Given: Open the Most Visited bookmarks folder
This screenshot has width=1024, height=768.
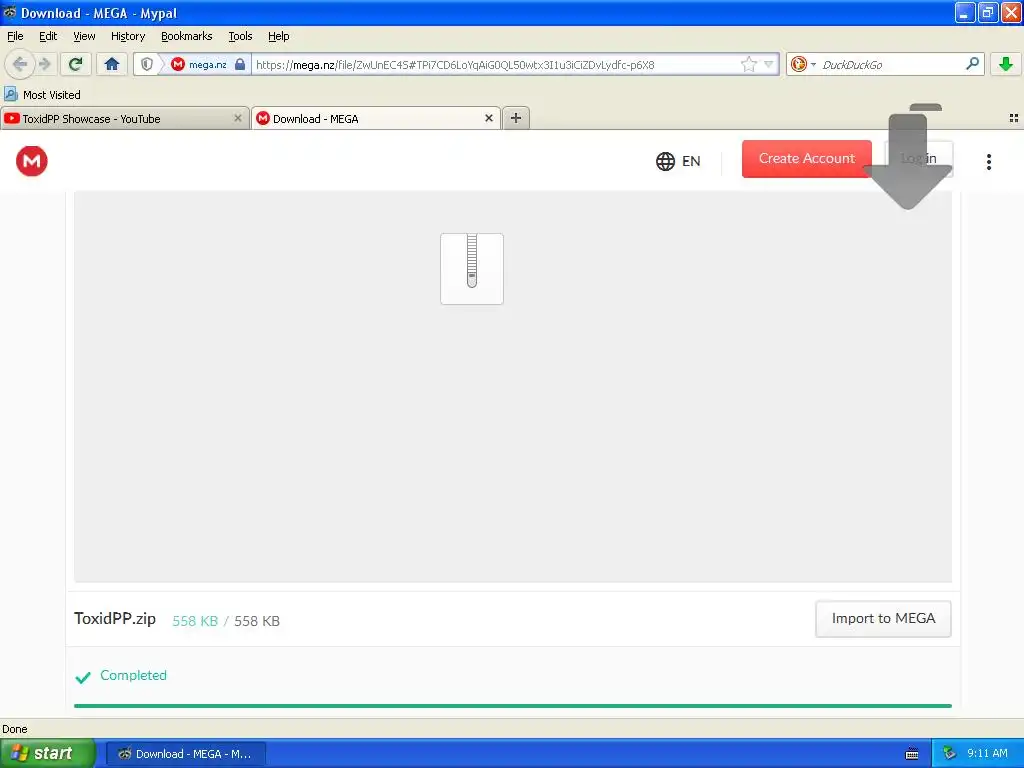Looking at the screenshot, I should pos(42,95).
